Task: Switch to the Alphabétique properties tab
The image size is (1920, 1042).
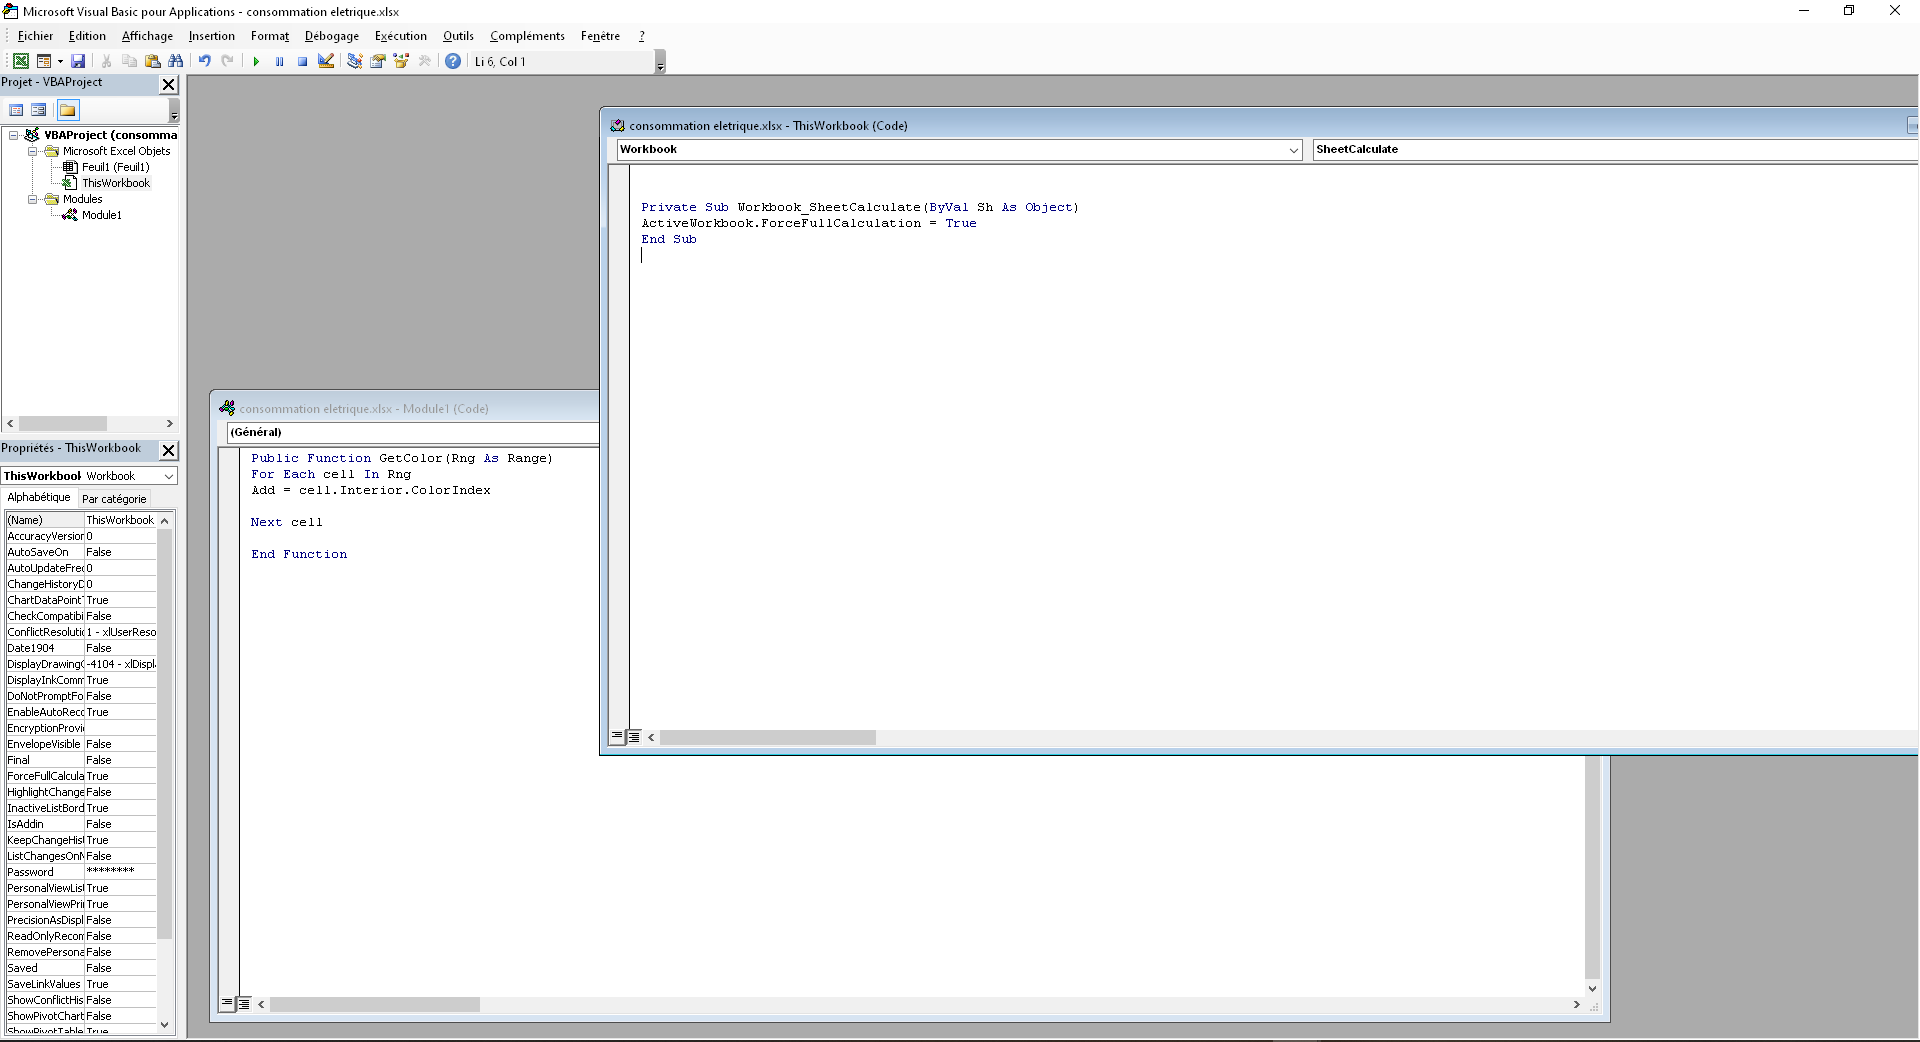Action: (x=39, y=498)
